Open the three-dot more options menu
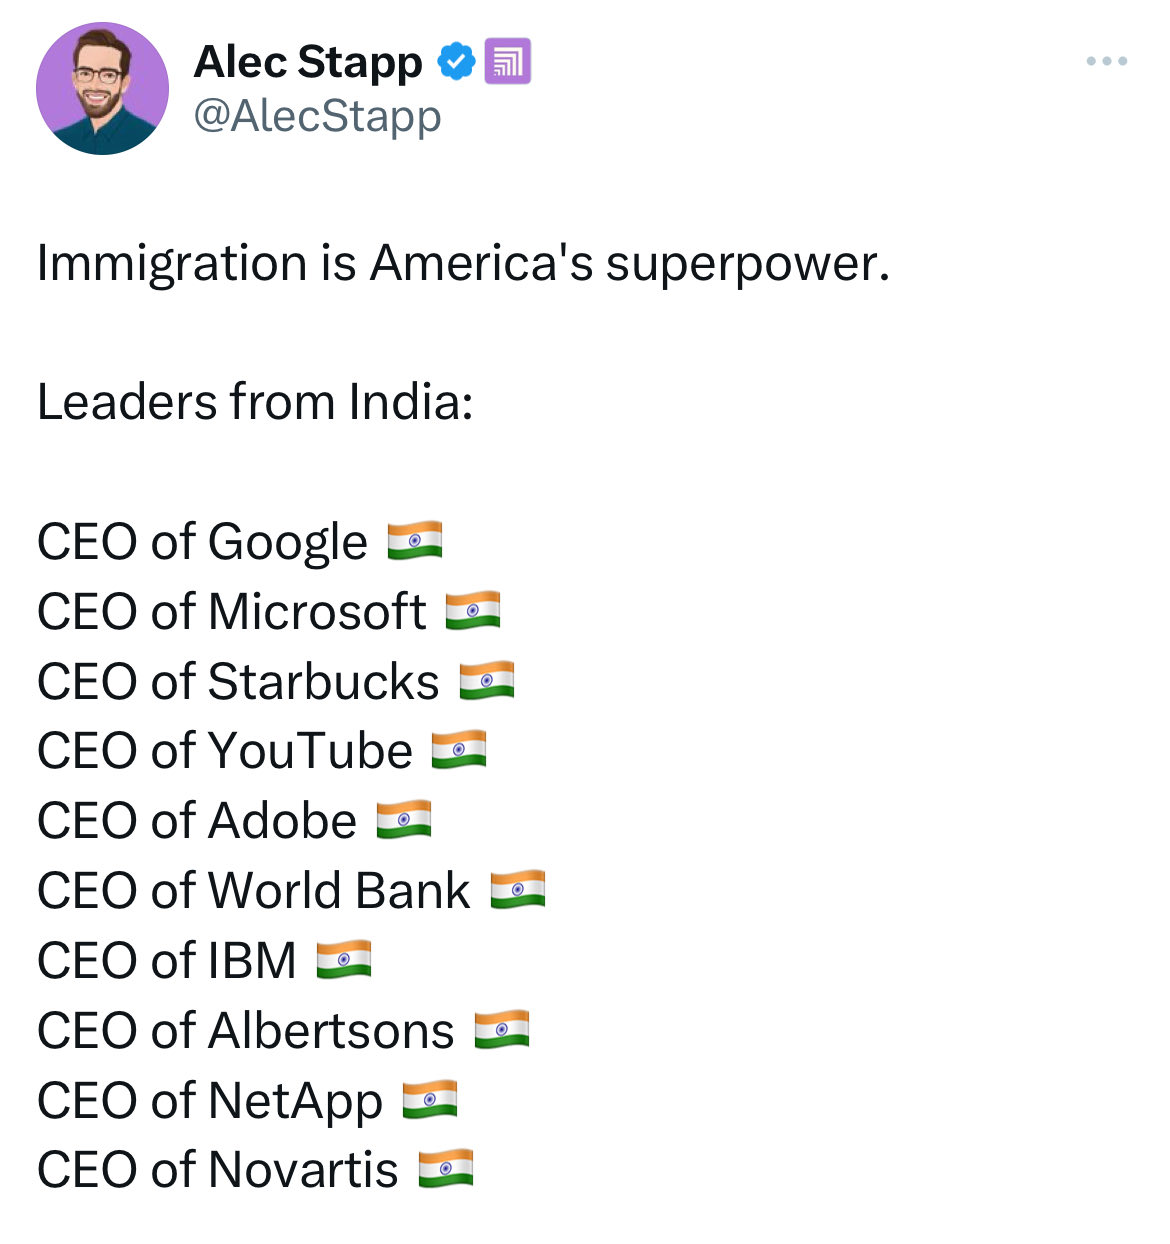 [x=1106, y=62]
